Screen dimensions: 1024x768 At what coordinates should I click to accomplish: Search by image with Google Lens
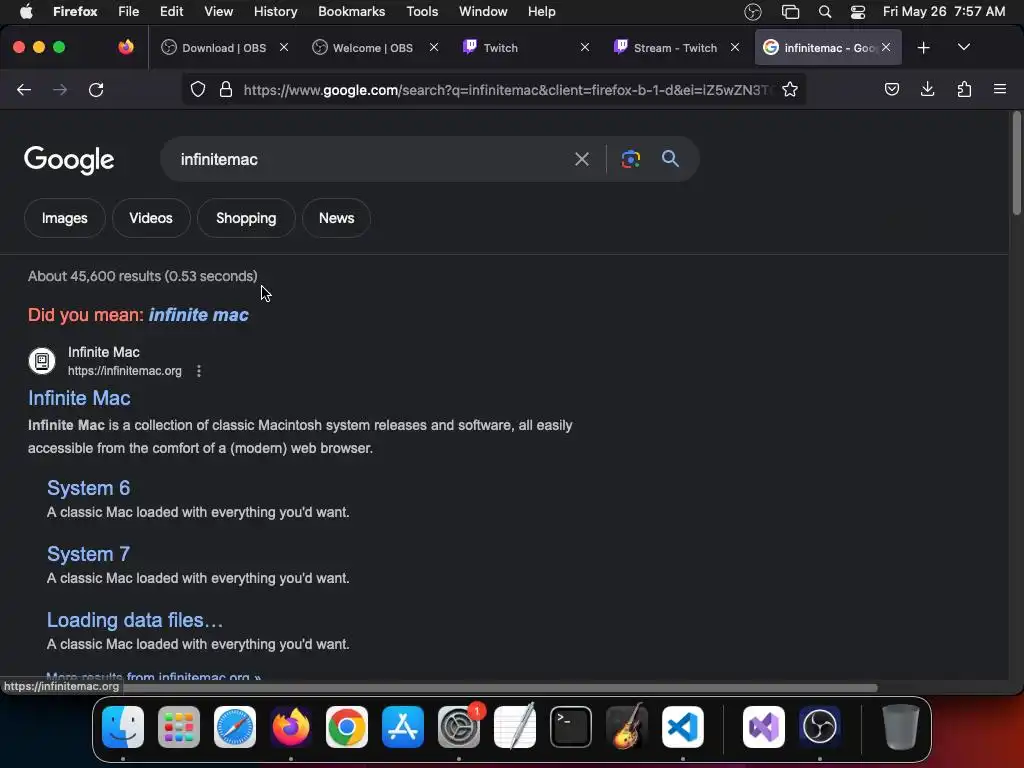(630, 159)
